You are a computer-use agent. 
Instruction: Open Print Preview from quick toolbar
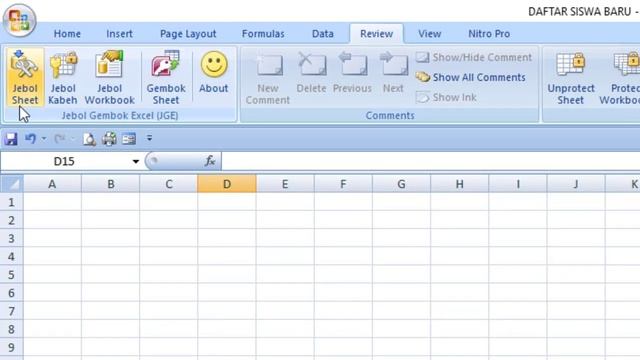(89, 139)
